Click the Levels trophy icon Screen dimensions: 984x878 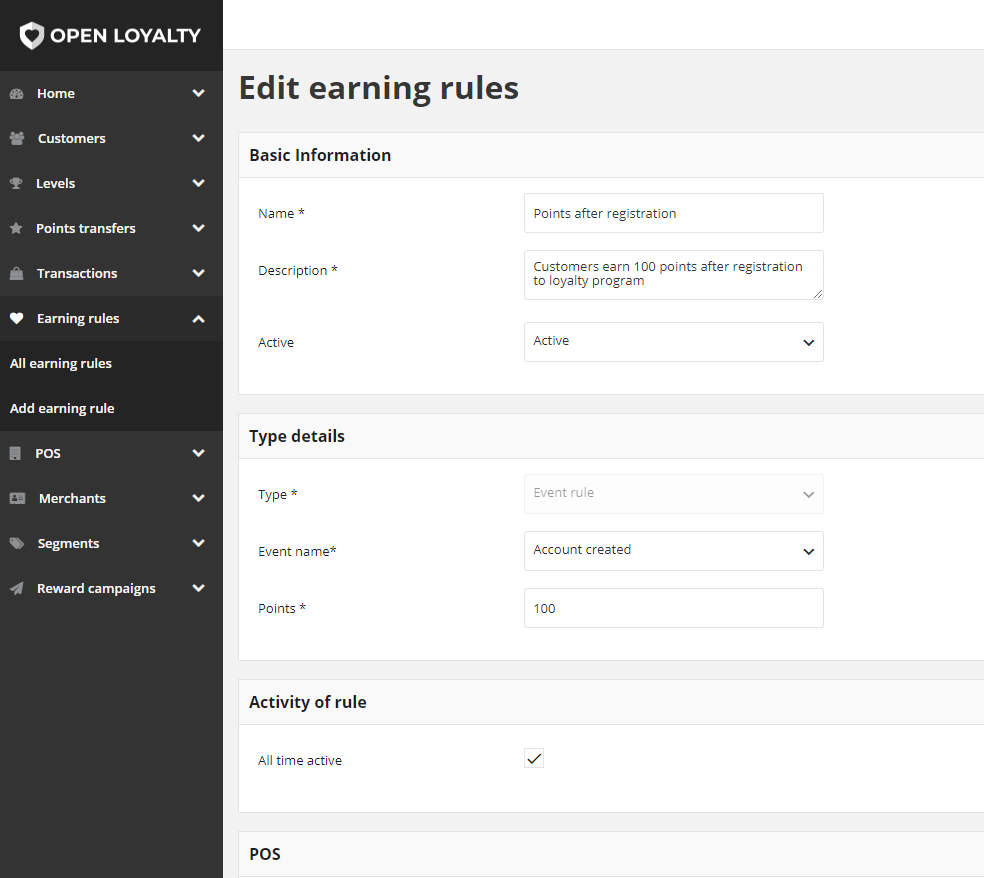16,183
